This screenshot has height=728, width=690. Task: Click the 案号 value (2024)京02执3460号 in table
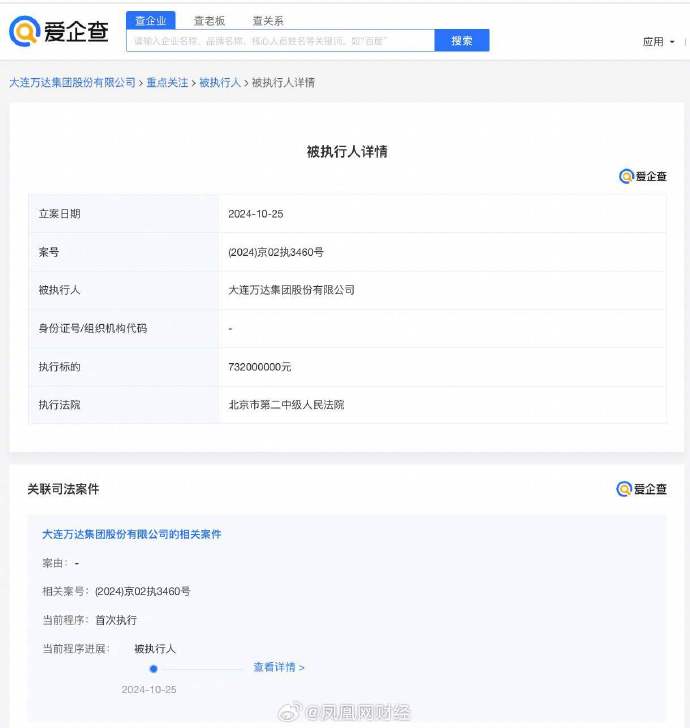[x=276, y=252]
